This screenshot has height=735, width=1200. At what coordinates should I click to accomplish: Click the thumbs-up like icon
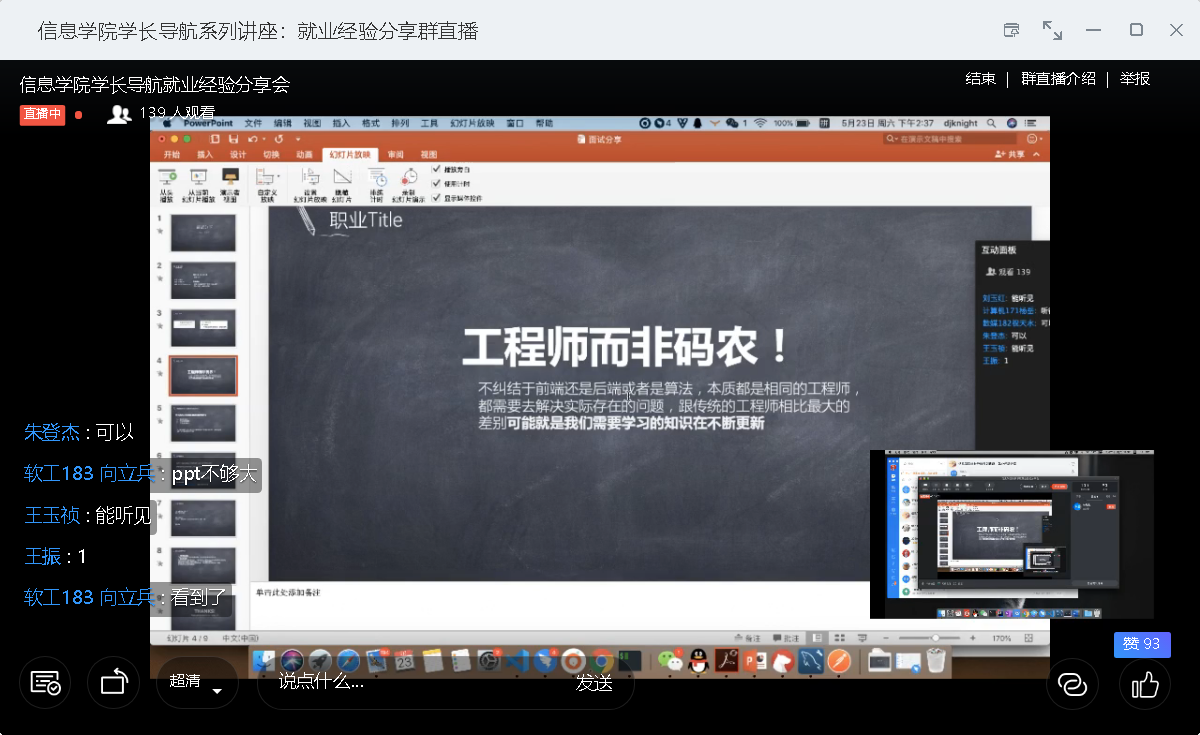click(x=1144, y=684)
